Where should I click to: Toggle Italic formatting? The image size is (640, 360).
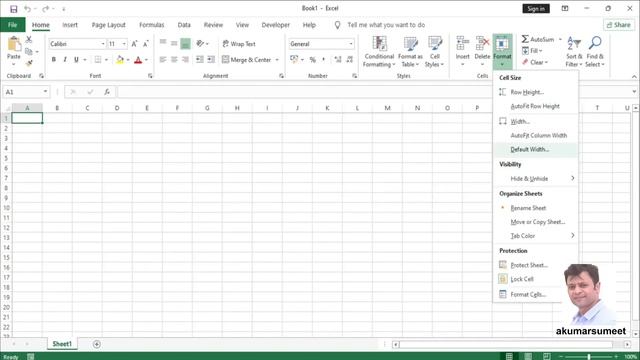[65, 60]
